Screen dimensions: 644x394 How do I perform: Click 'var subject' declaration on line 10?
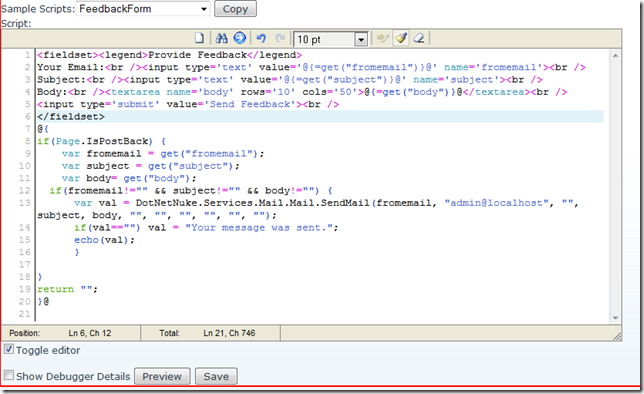point(95,166)
